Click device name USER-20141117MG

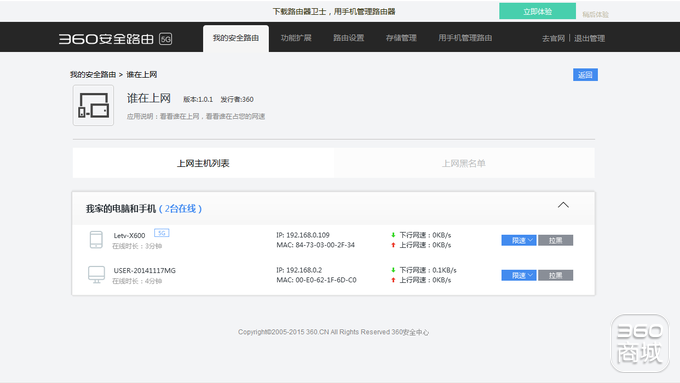point(144,271)
